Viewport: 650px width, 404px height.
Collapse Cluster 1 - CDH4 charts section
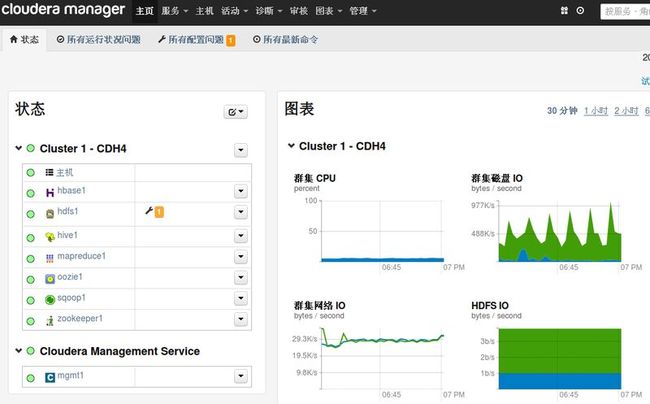click(x=291, y=145)
